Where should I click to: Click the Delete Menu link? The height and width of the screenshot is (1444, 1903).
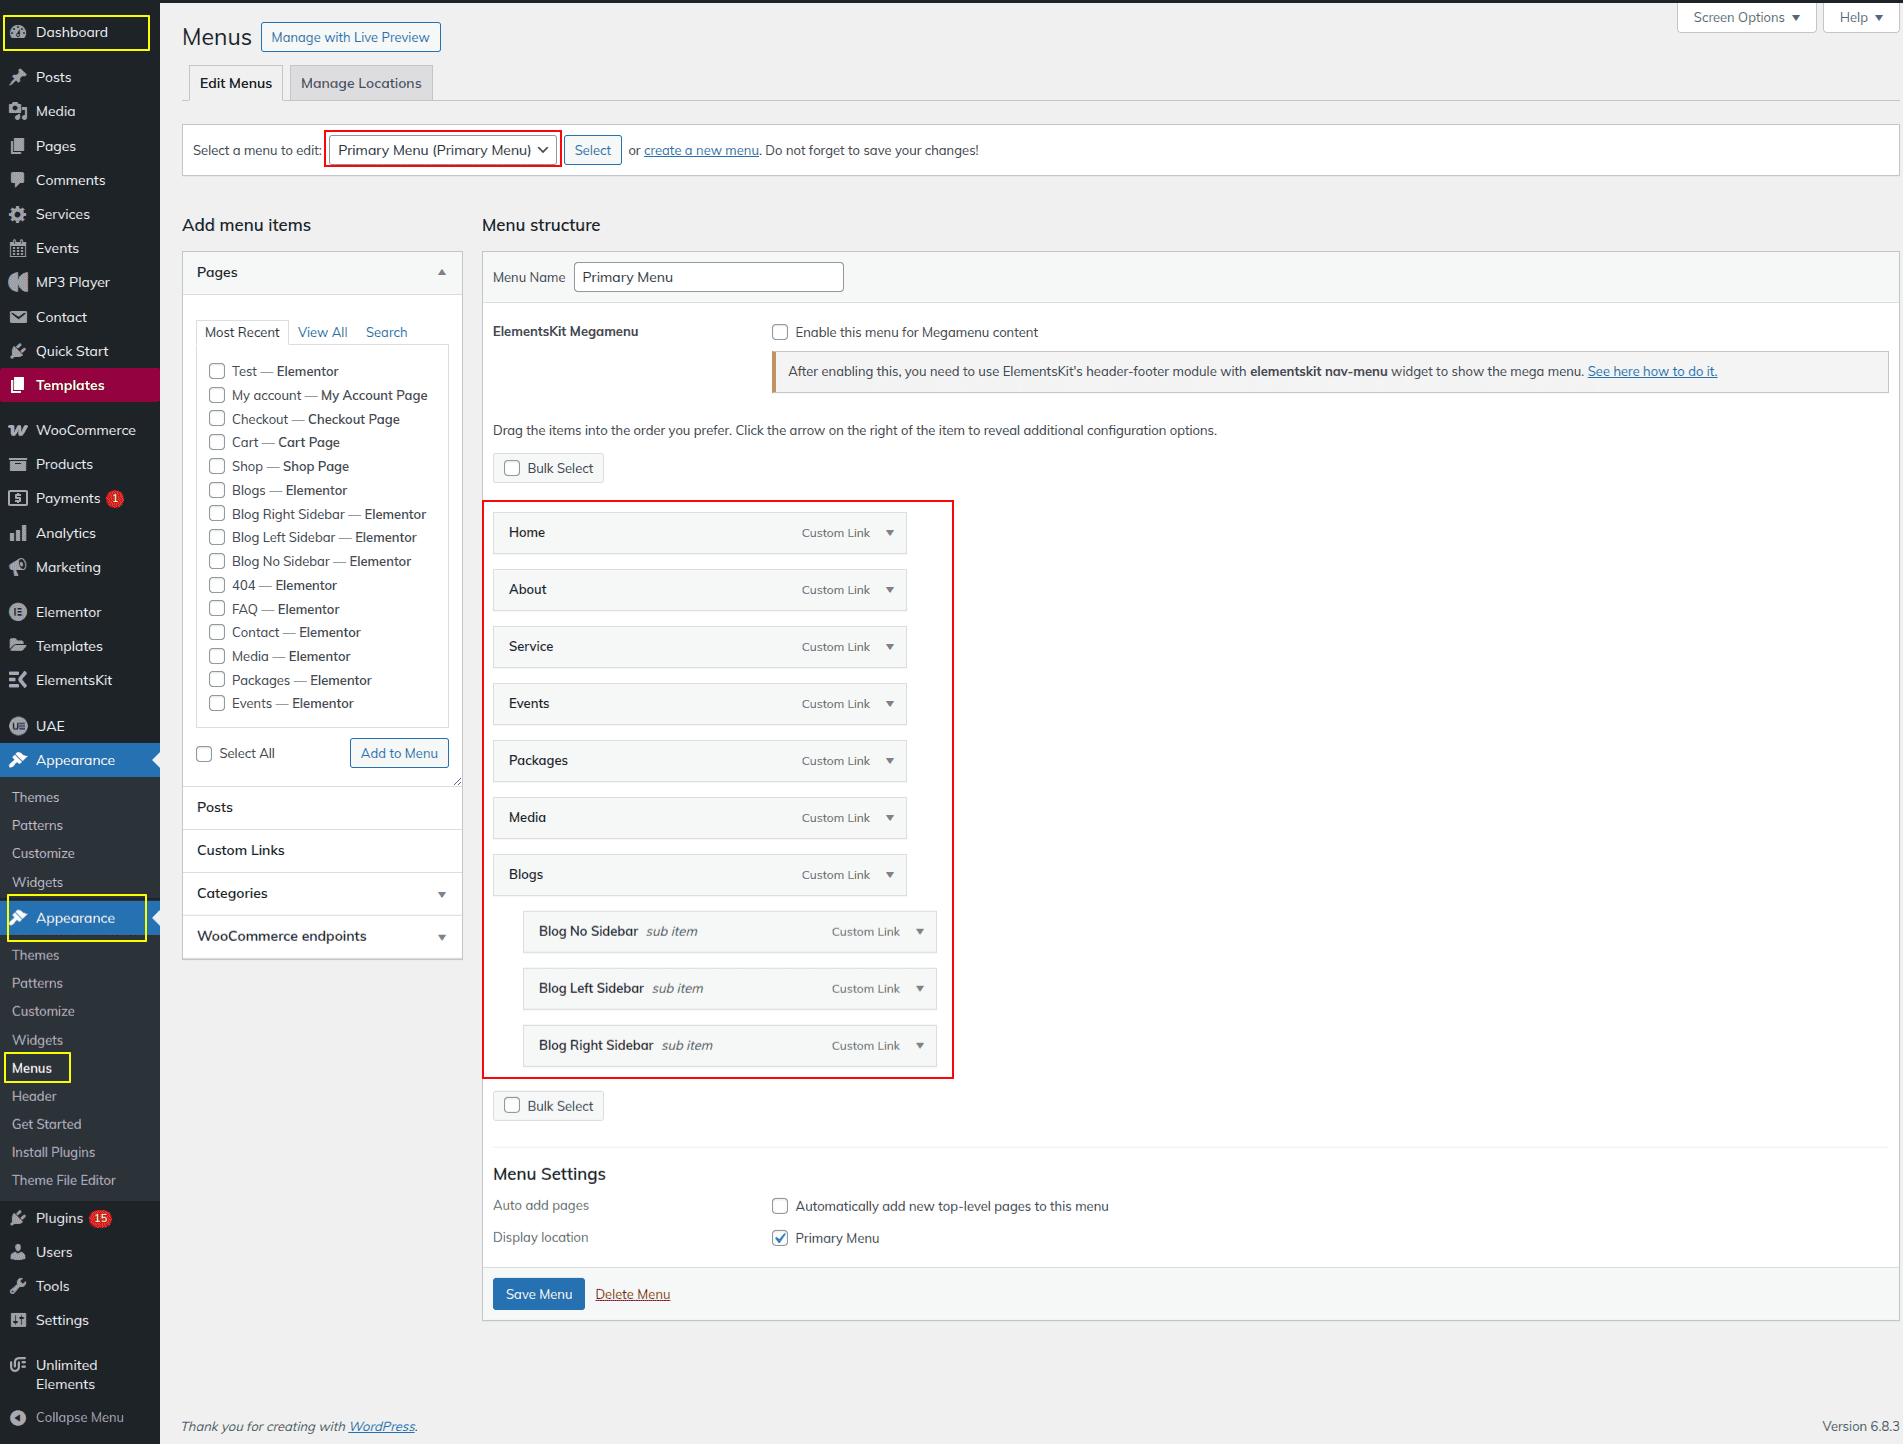pyautogui.click(x=632, y=1294)
